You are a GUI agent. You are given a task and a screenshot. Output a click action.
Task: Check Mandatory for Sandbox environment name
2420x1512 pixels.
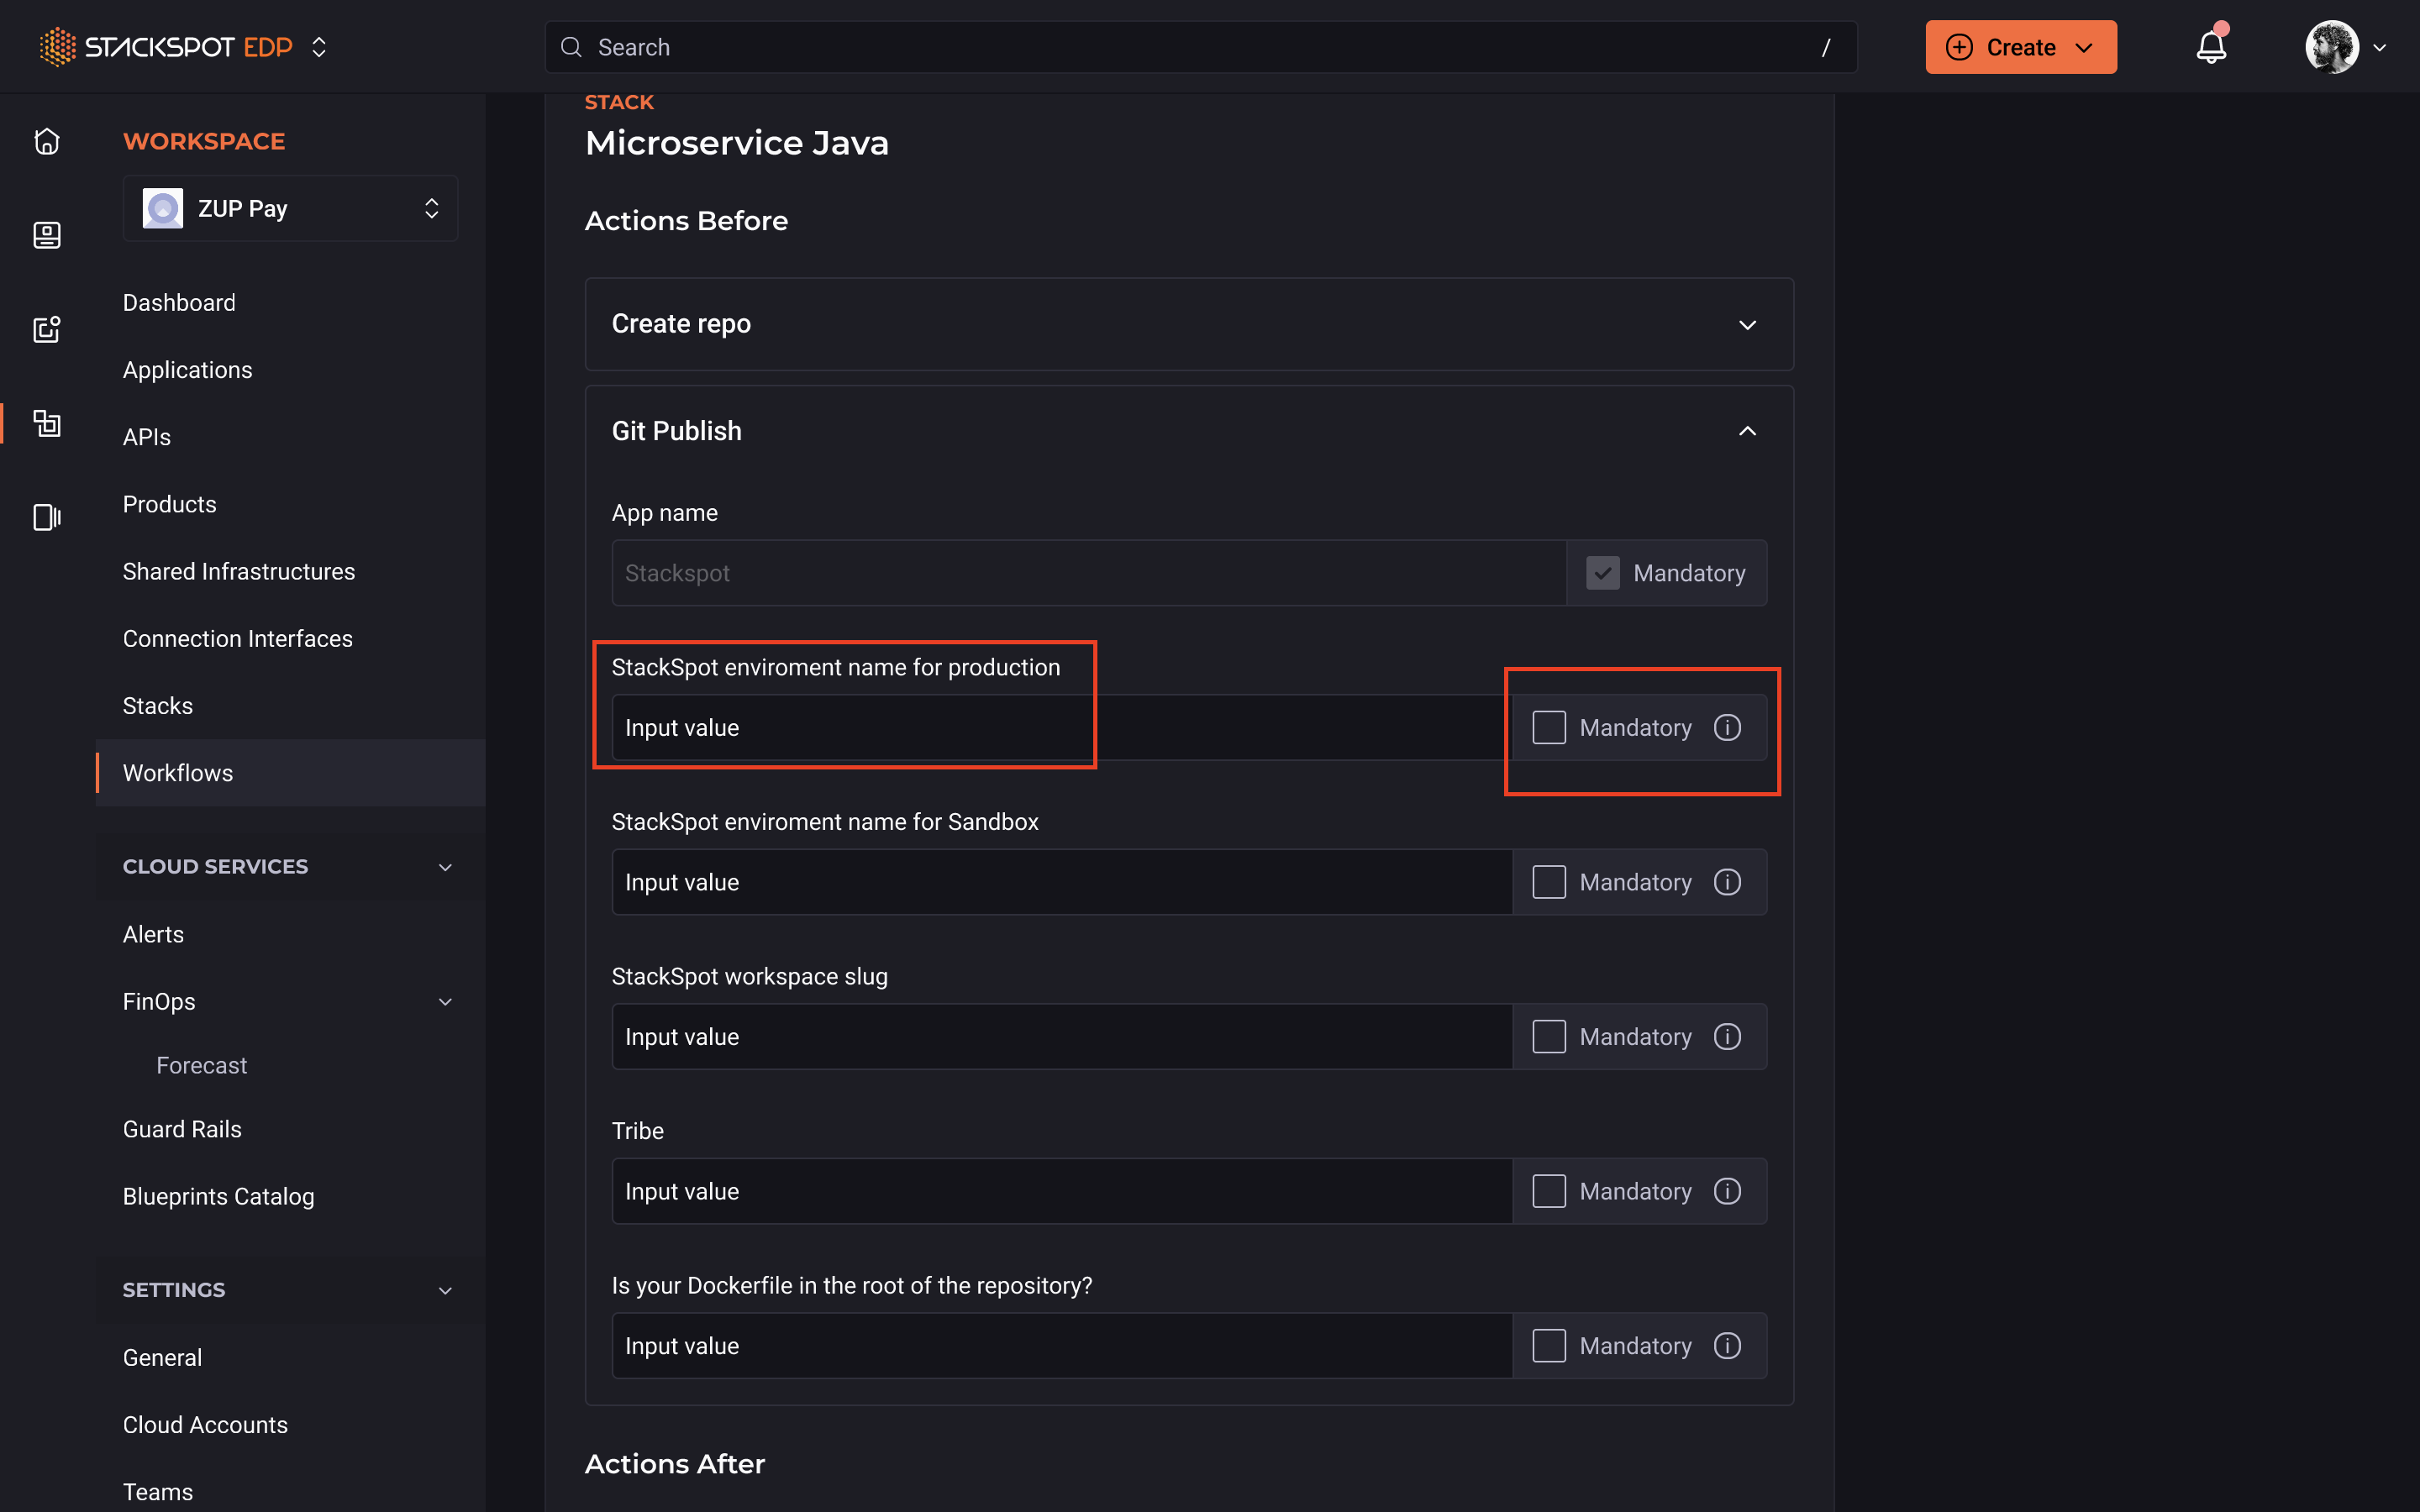(1549, 882)
